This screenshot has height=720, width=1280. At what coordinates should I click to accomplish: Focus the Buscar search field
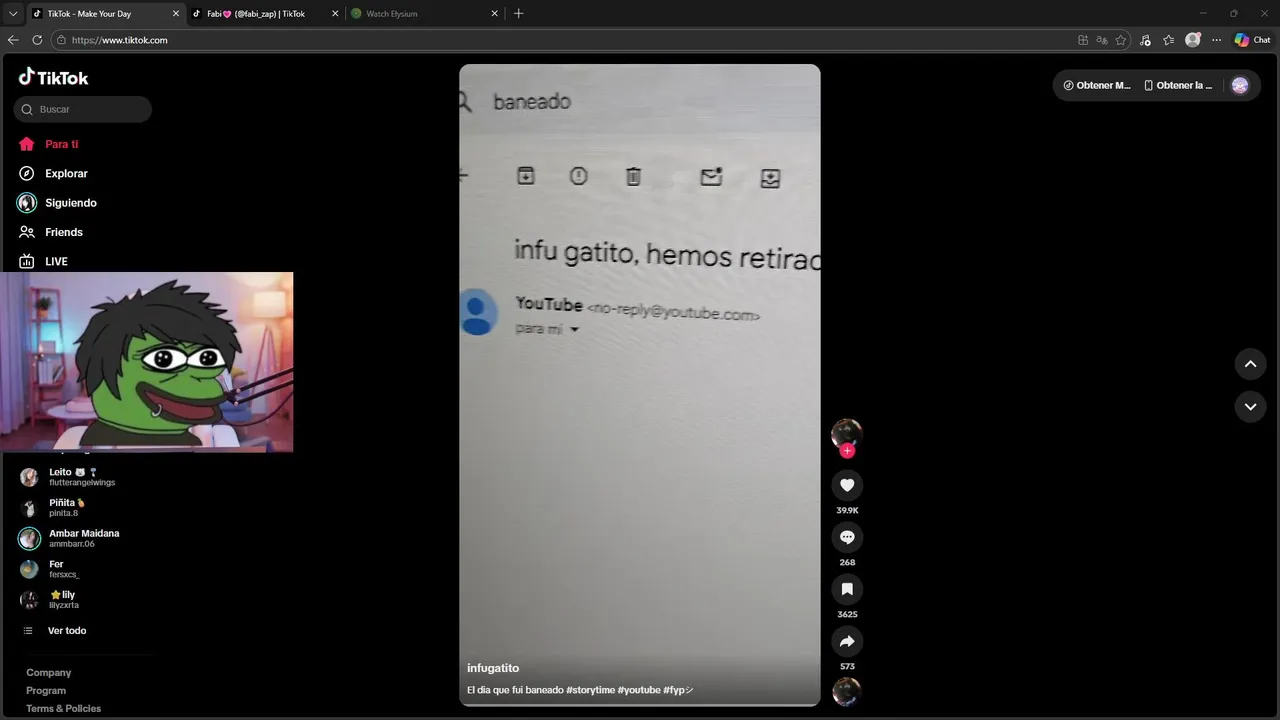(83, 109)
